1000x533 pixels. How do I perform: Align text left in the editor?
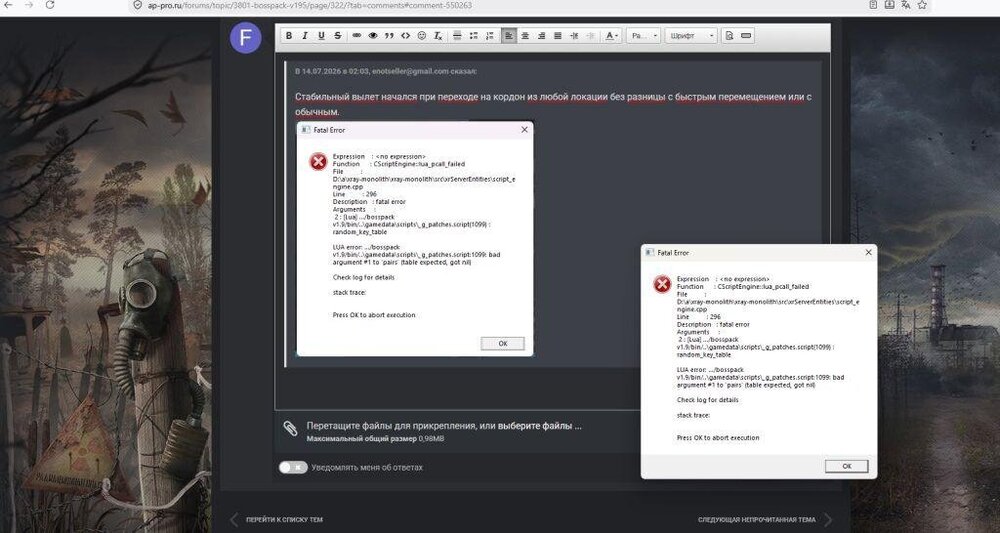click(x=509, y=36)
